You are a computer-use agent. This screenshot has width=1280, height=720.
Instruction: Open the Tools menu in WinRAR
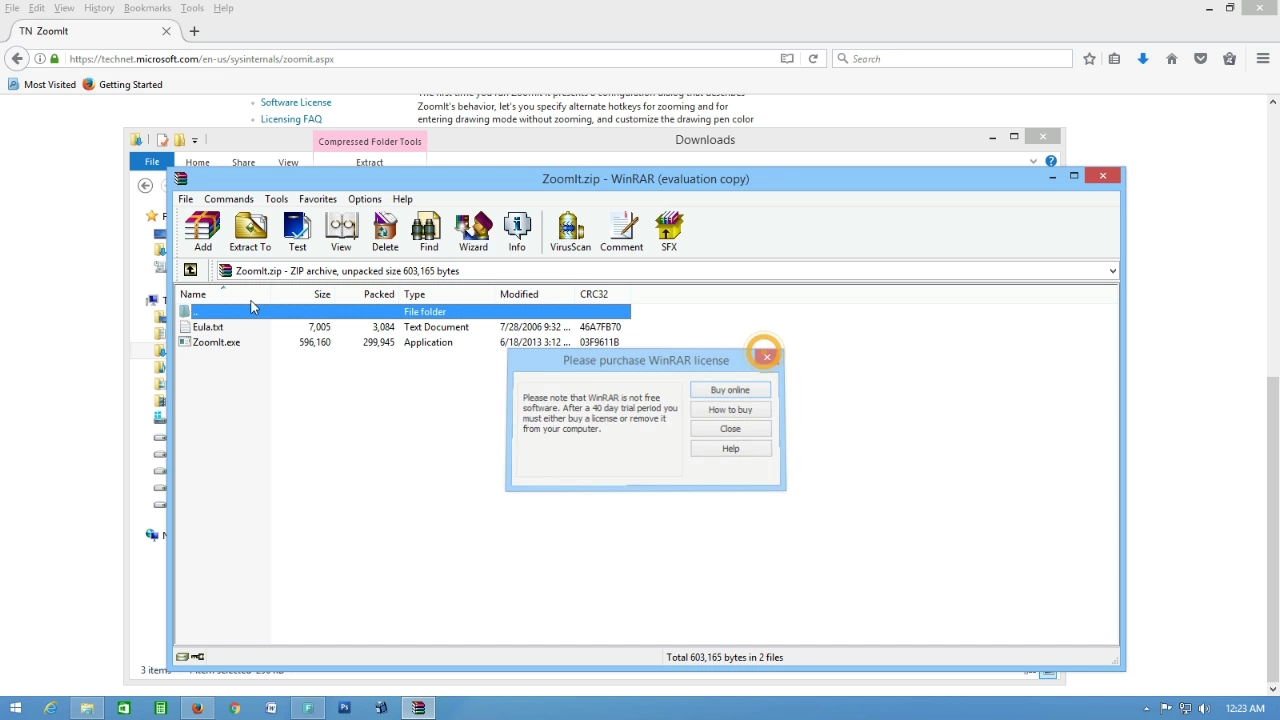point(276,199)
